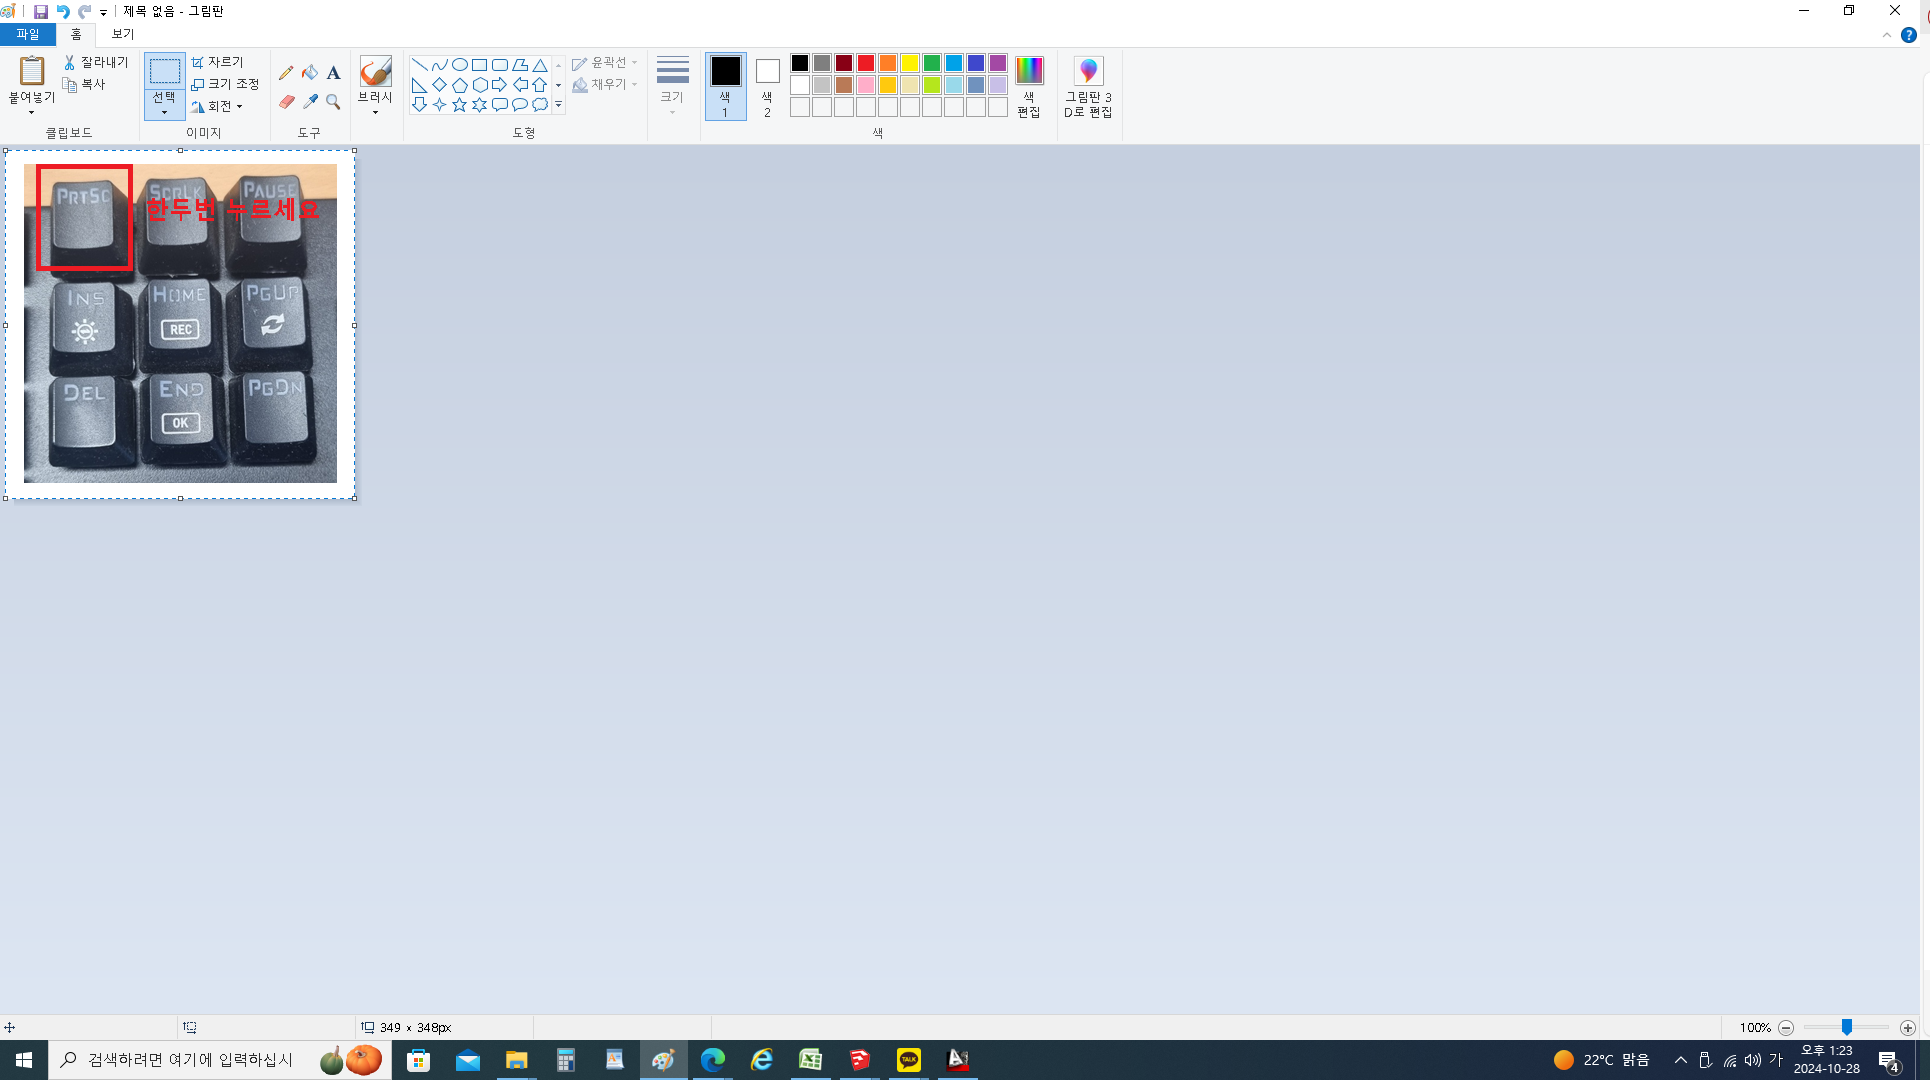Open the File (파일) menu tab
Screen dimensions: 1930x1080
(27, 34)
